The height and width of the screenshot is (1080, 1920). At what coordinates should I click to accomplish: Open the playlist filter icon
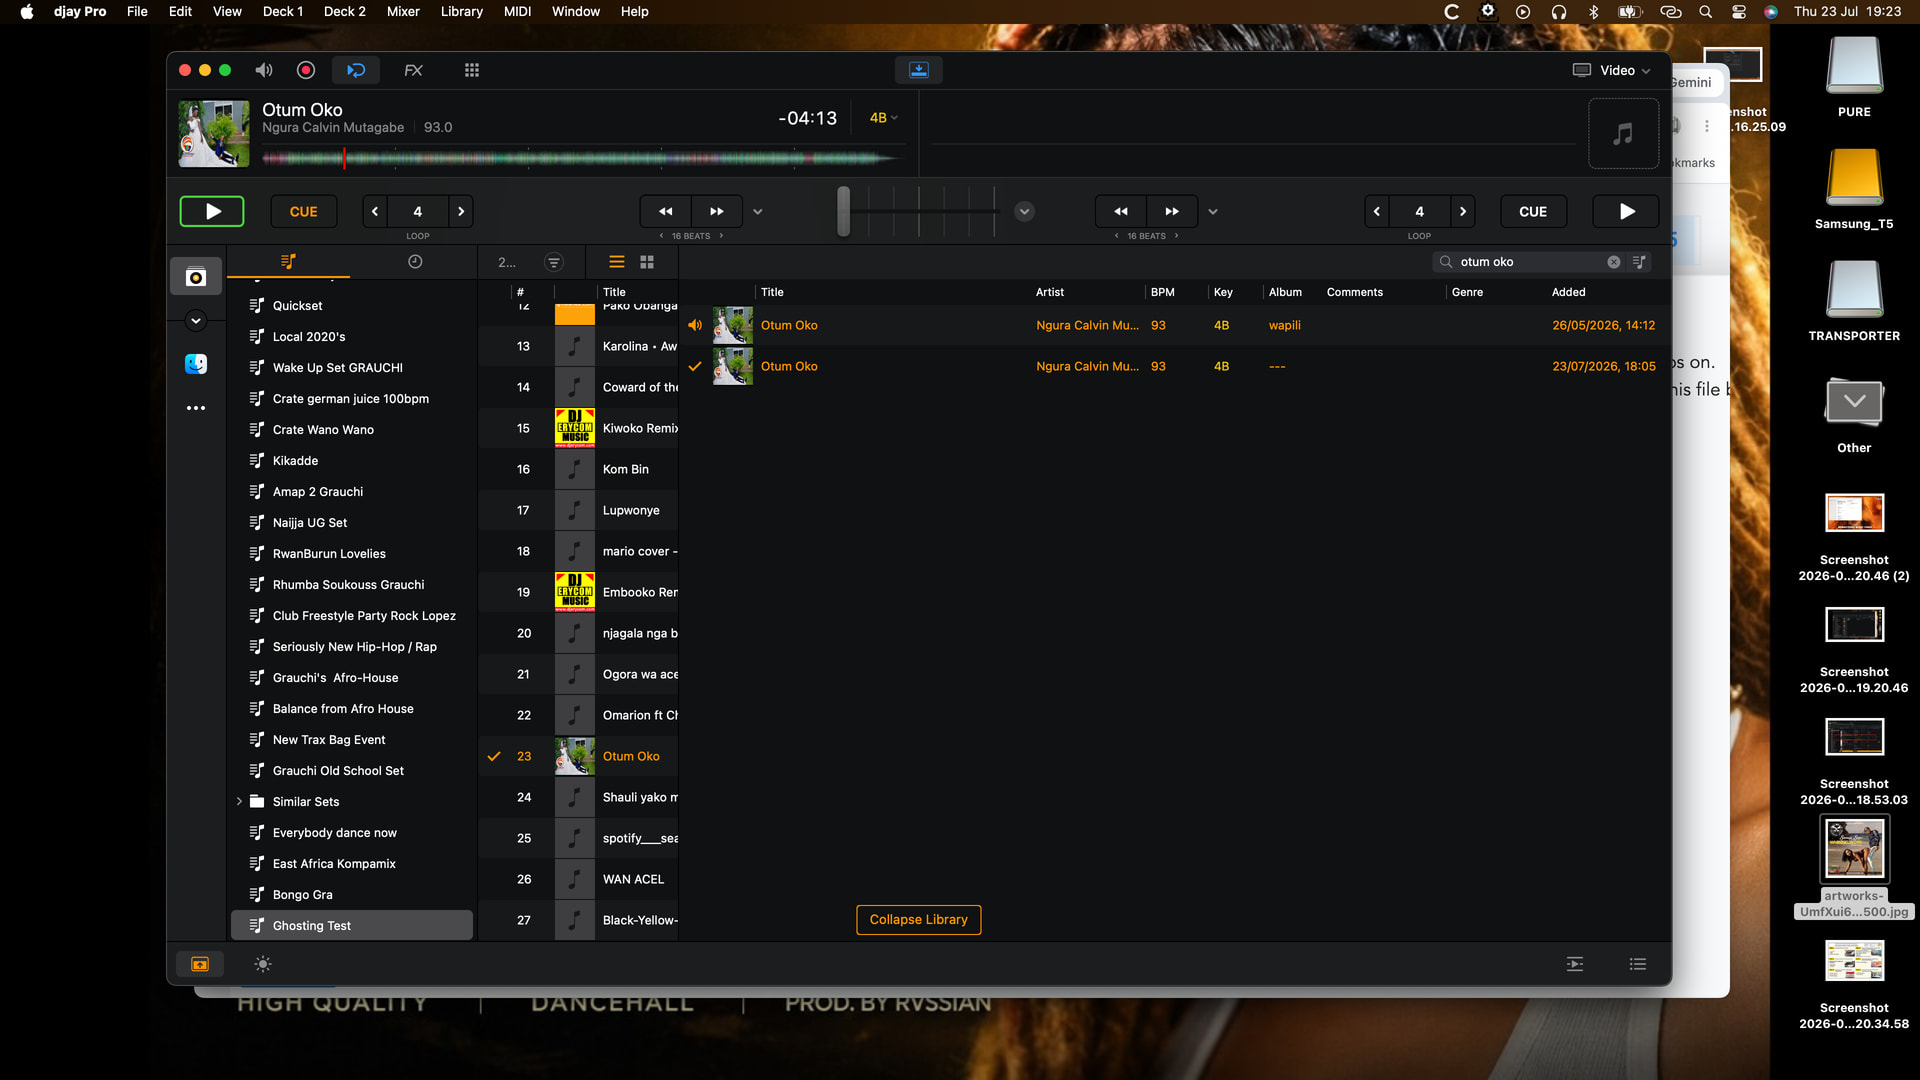pos(554,262)
